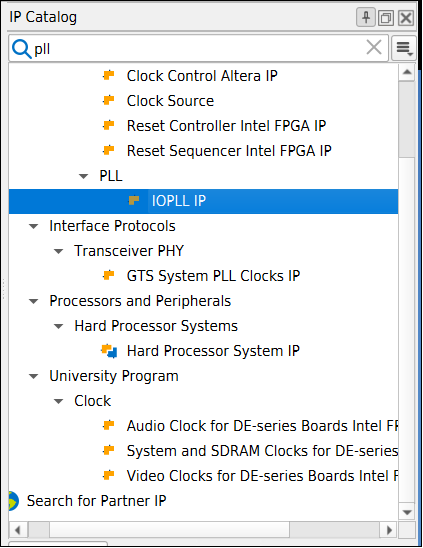Click the PLL category label
The image size is (423, 548).
111,176
